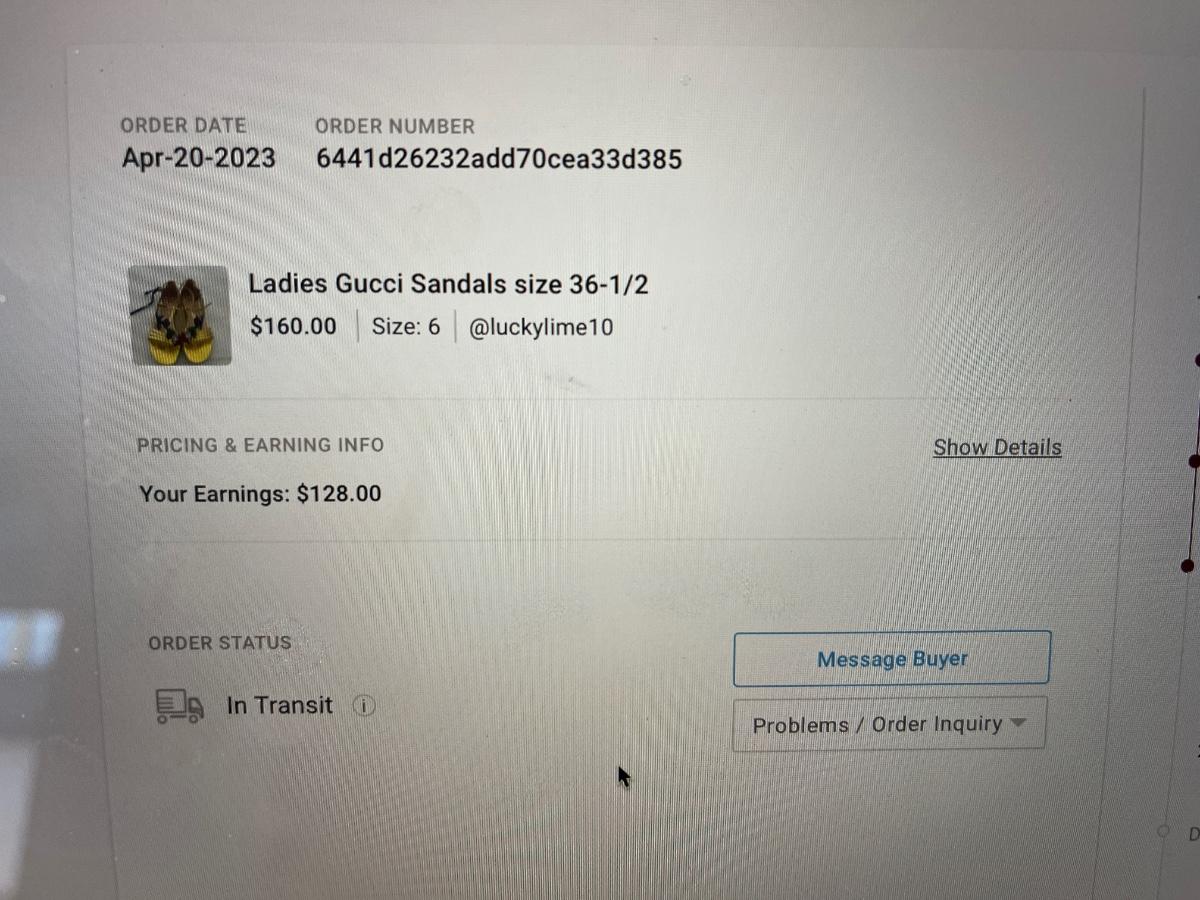Click the arrow on Problems / Order Inquiry
1200x900 pixels.
tap(1019, 723)
